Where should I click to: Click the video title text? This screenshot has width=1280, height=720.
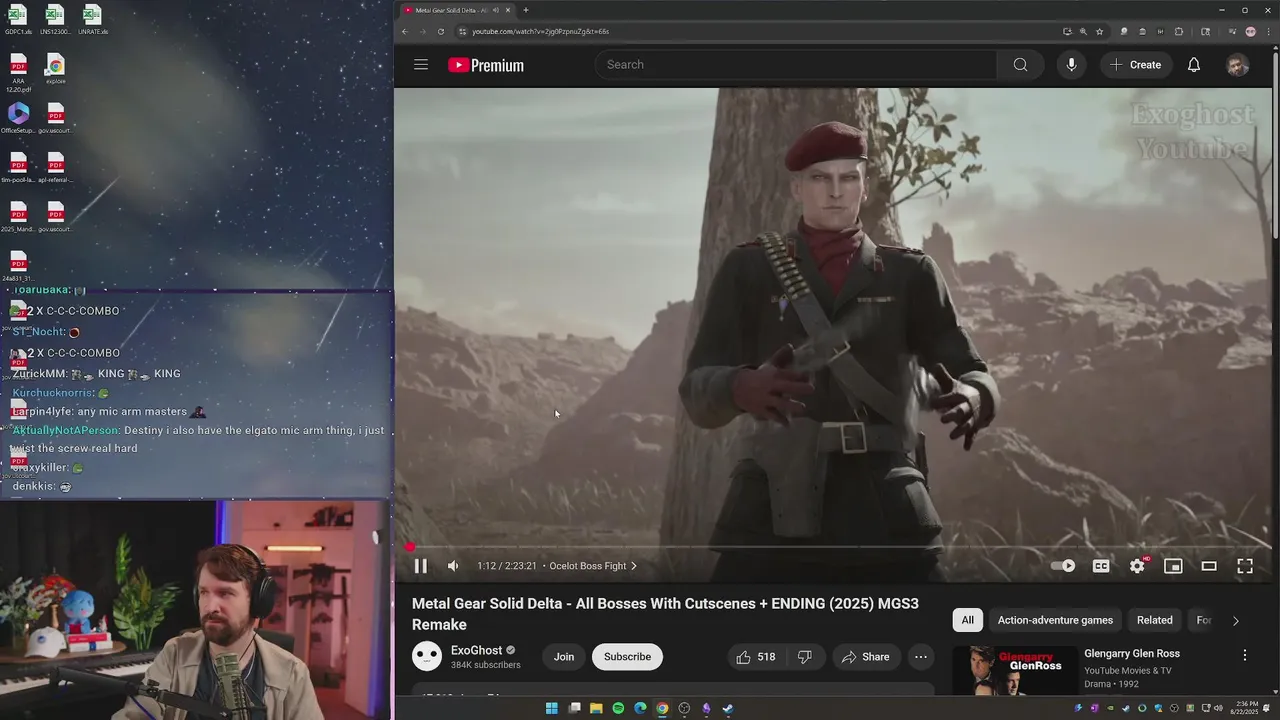click(665, 614)
